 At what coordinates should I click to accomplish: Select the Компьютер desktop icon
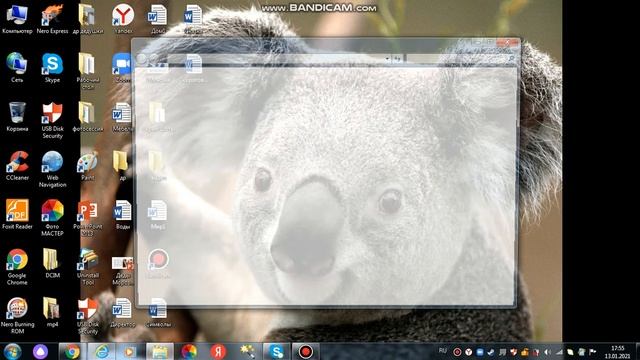(x=17, y=19)
